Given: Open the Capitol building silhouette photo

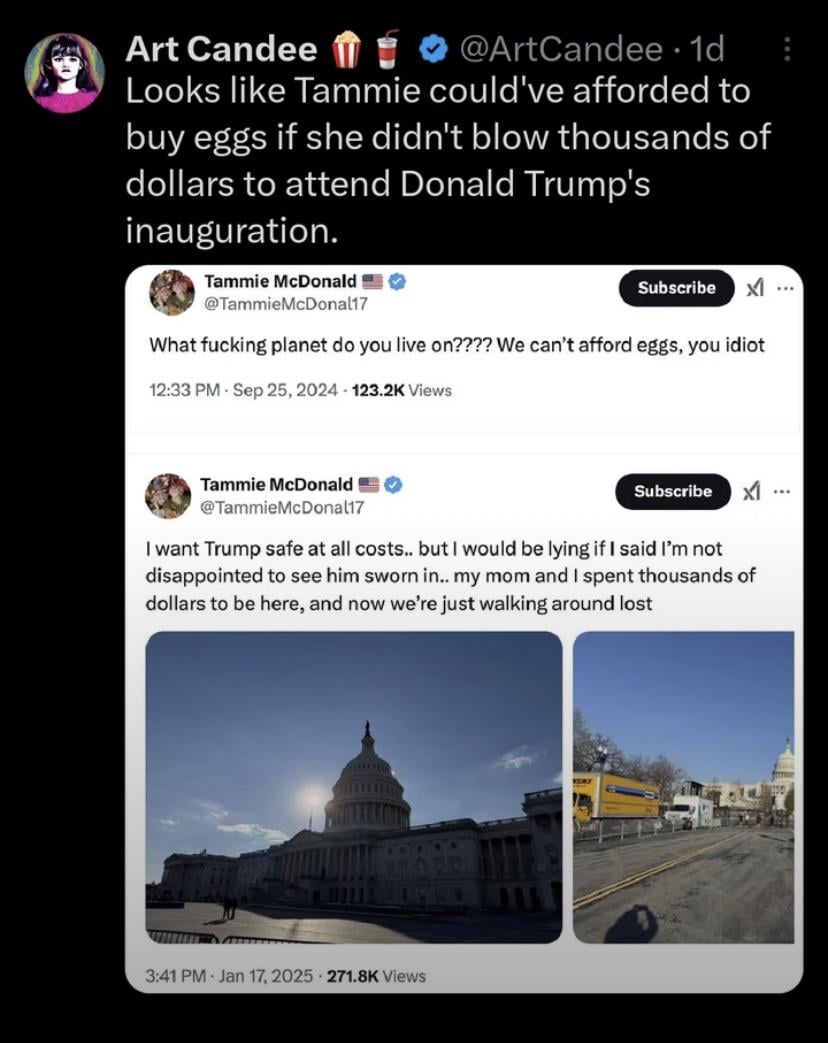Looking at the screenshot, I should 354,786.
